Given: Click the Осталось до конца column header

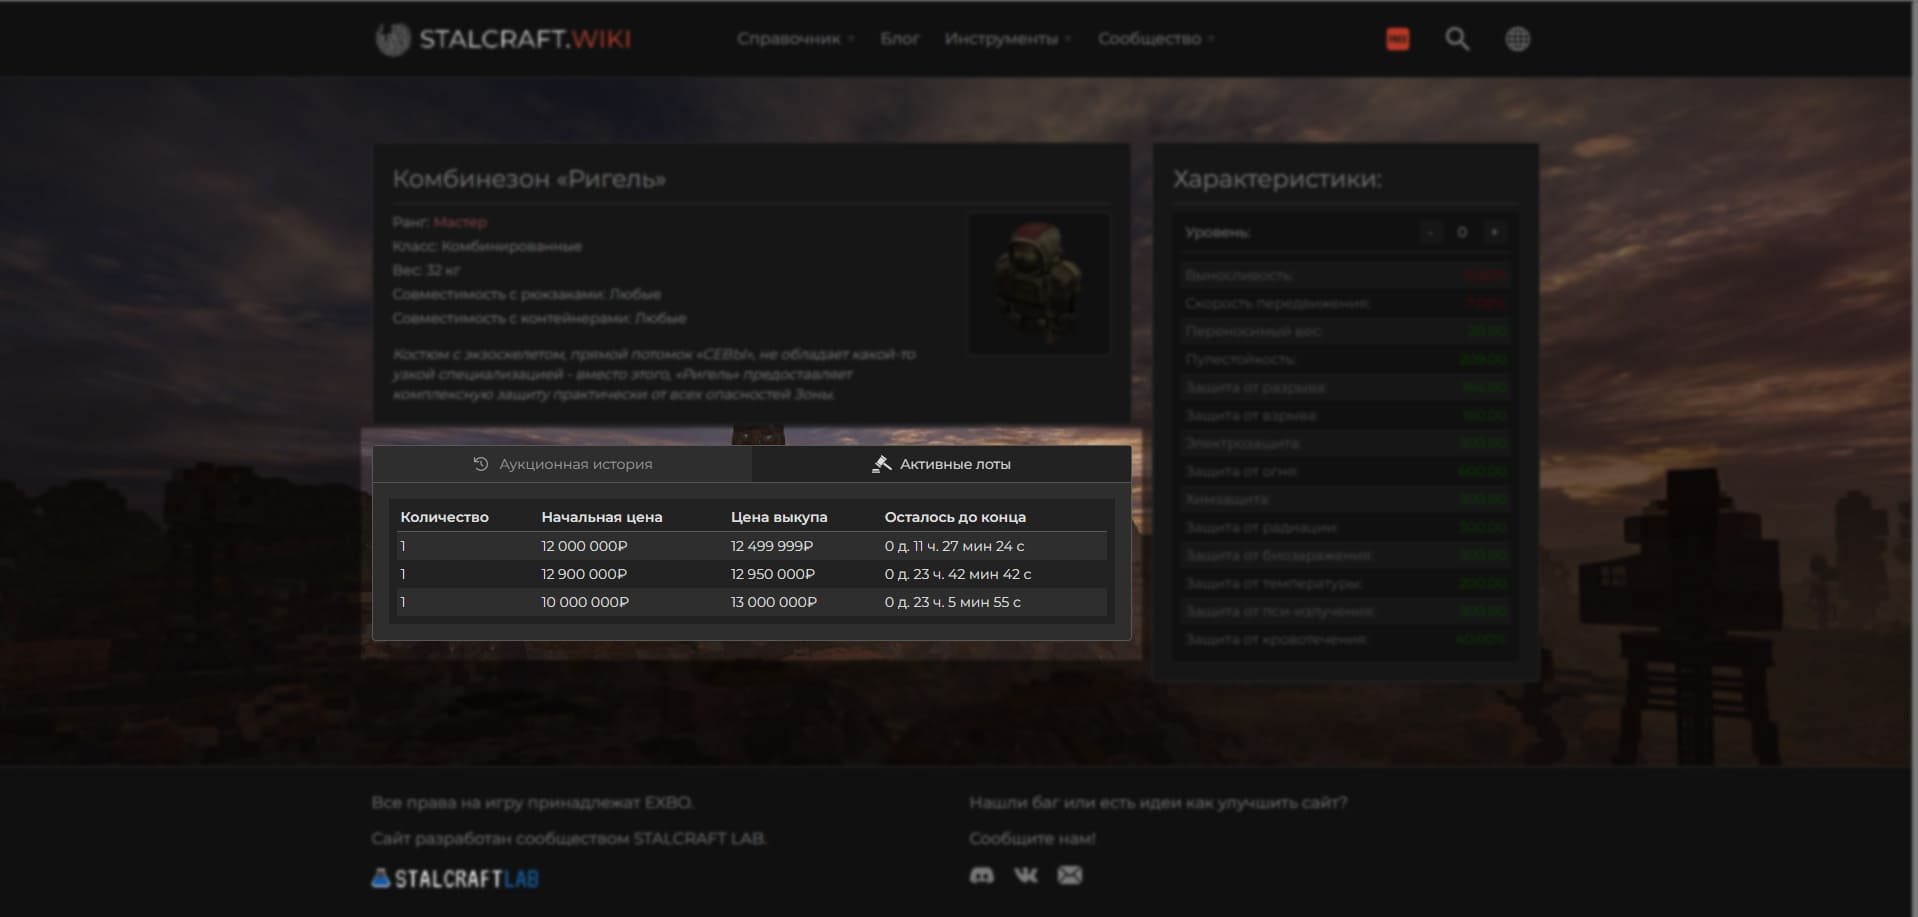Looking at the screenshot, I should (955, 517).
